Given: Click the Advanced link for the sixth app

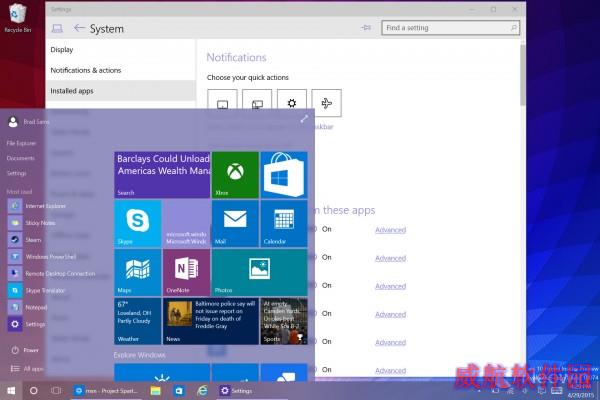Looking at the screenshot, I should coord(390,371).
